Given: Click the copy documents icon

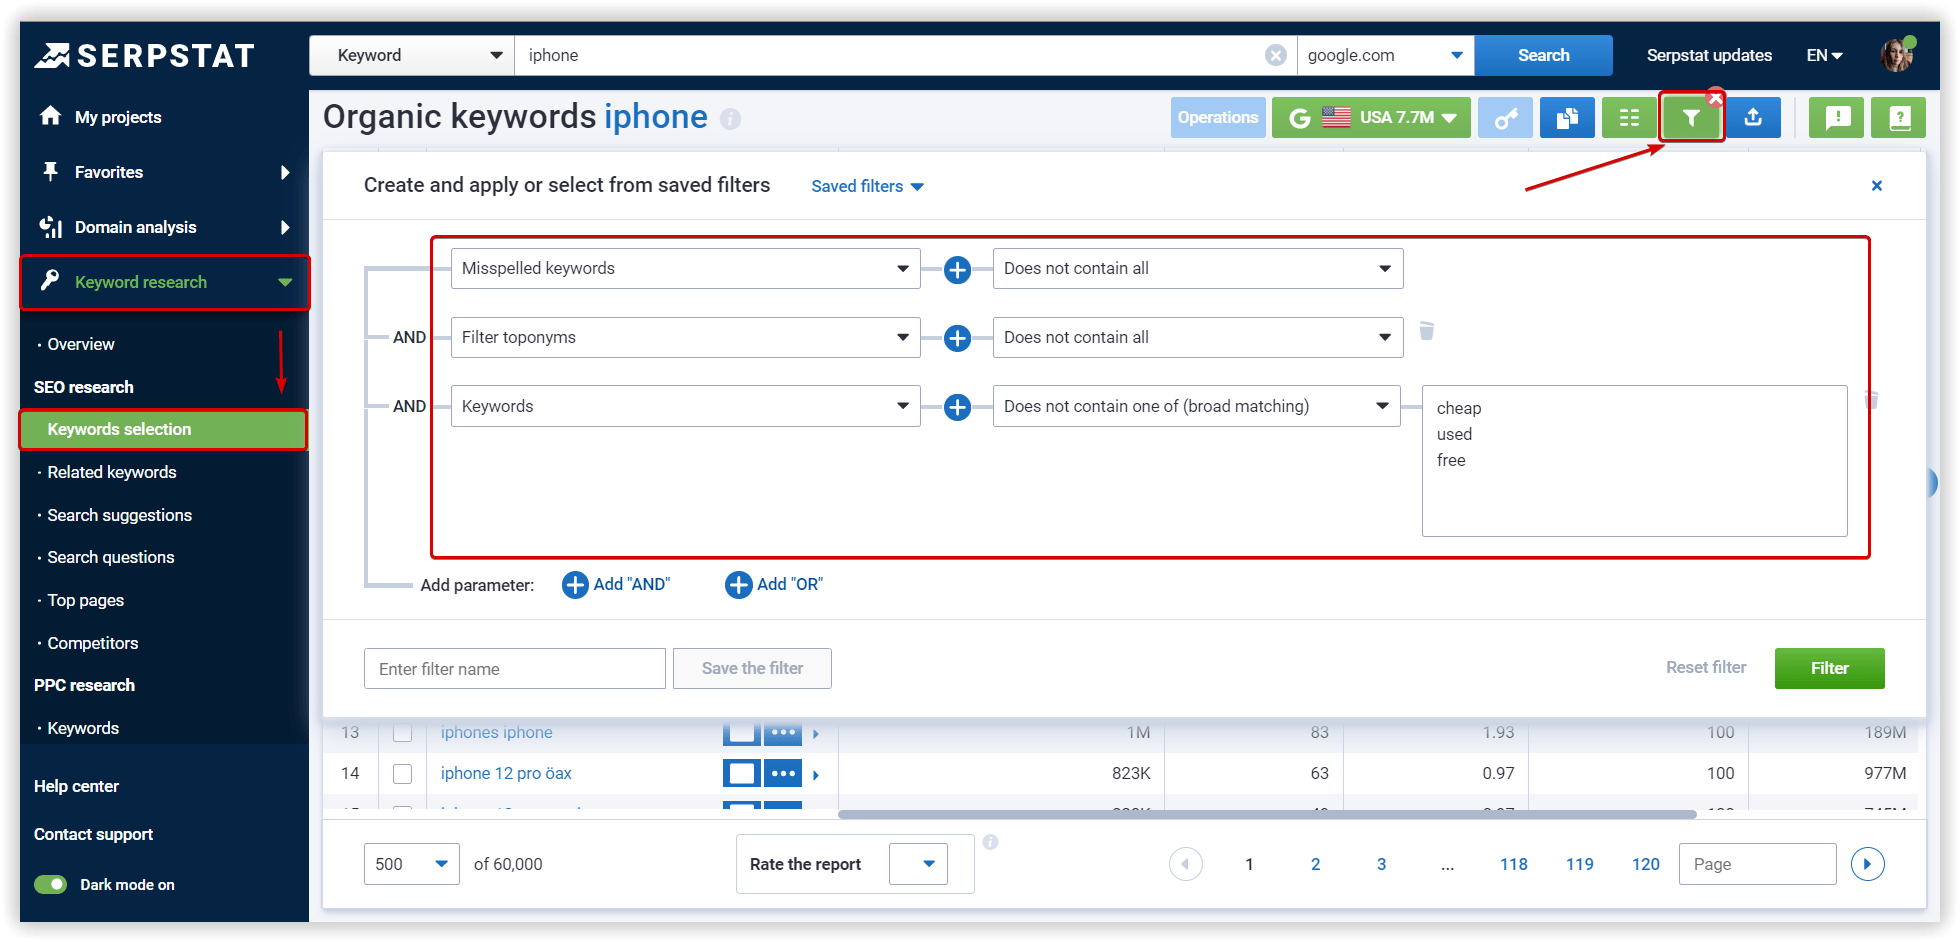Looking at the screenshot, I should coord(1567,118).
